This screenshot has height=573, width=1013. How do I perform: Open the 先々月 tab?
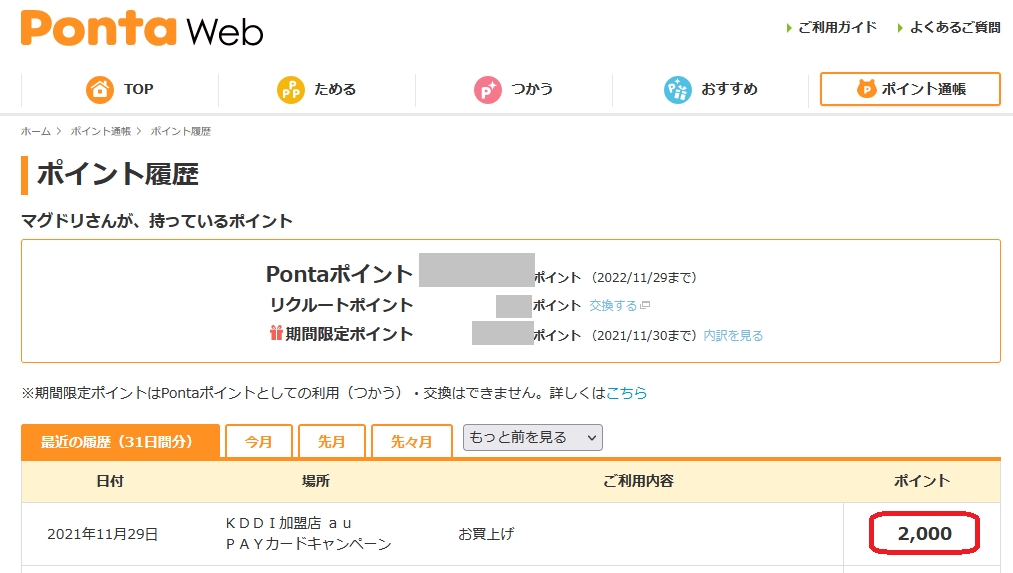(411, 441)
